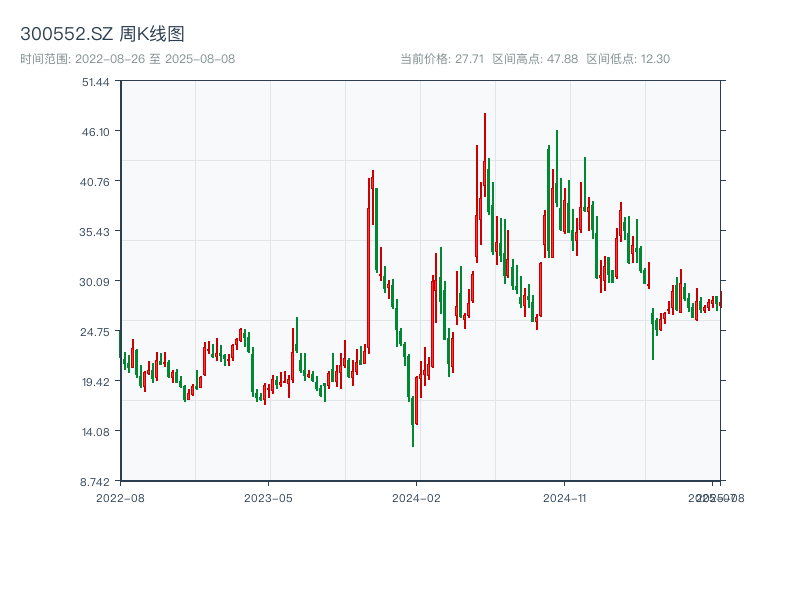
Task: Click the 区间低点 12.30 label
Action: coord(628,59)
